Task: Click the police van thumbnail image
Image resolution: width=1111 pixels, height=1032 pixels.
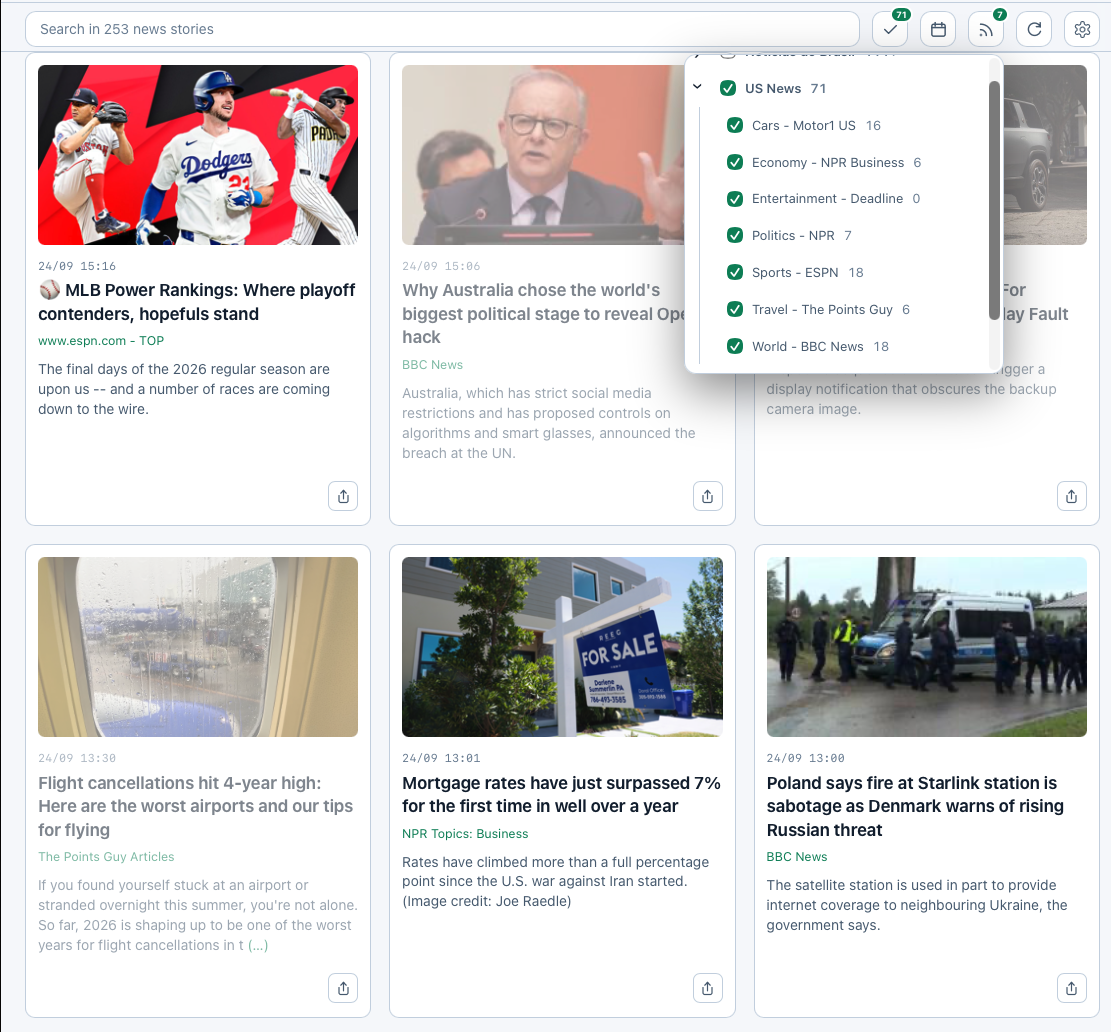Action: click(x=926, y=647)
